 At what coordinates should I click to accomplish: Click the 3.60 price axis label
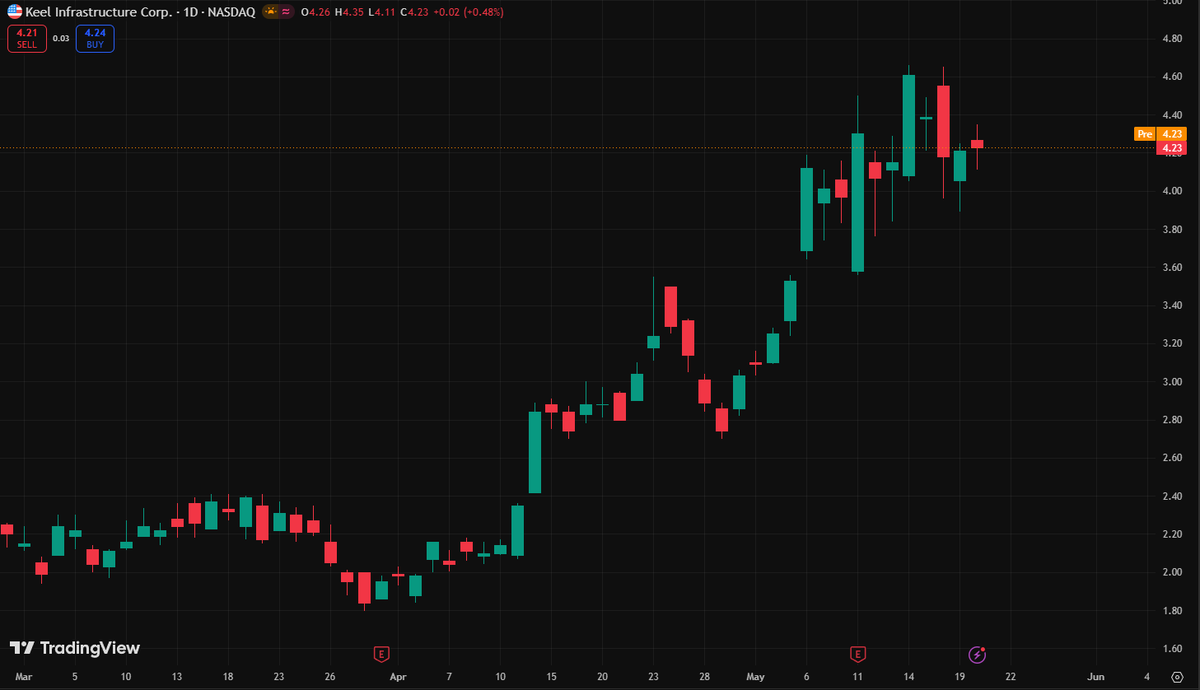tap(1173, 267)
